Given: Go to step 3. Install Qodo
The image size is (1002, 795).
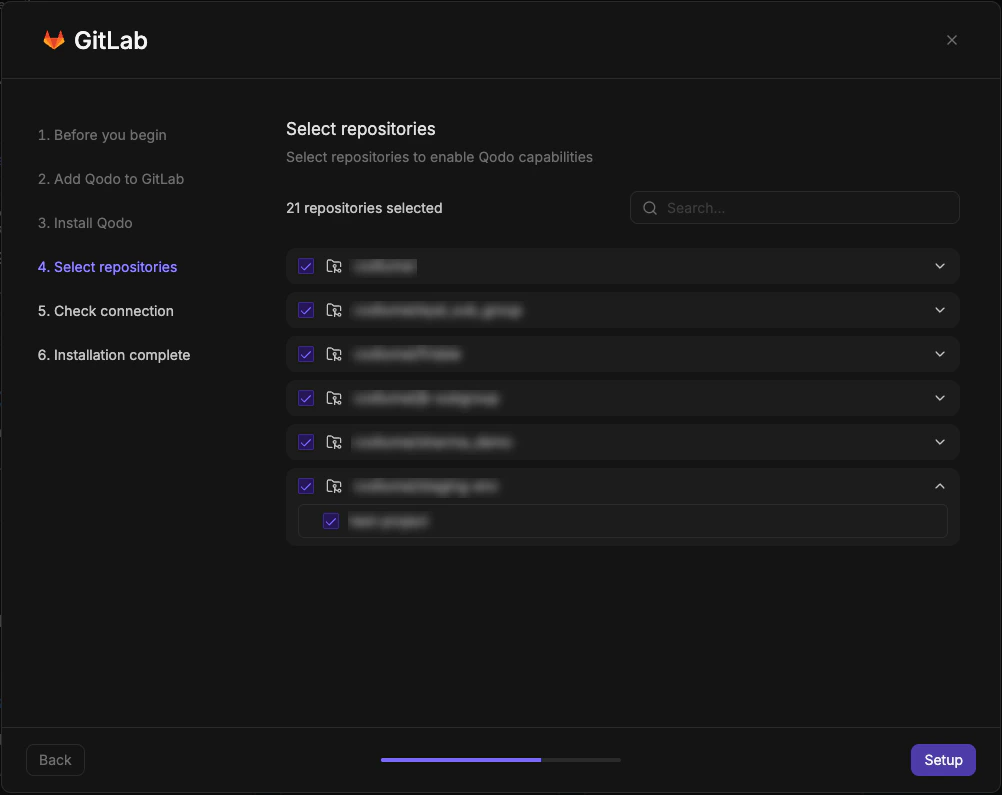Looking at the screenshot, I should pos(85,223).
